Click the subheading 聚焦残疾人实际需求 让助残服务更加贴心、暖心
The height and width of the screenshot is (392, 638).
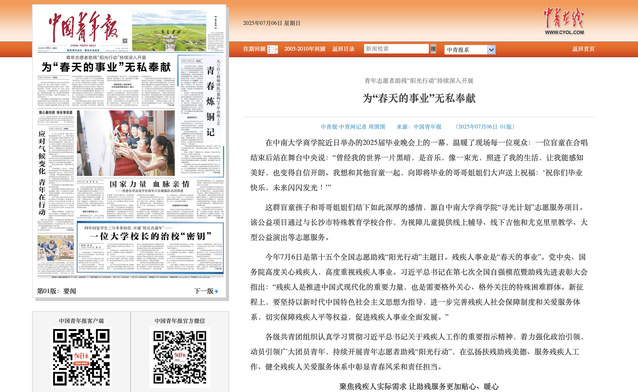[x=419, y=386]
